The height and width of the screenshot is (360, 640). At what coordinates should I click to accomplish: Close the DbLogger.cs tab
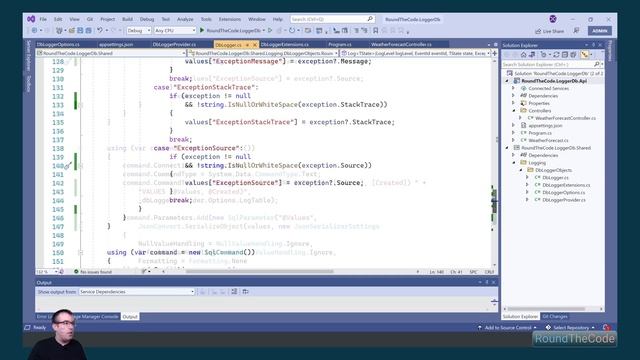(255, 44)
